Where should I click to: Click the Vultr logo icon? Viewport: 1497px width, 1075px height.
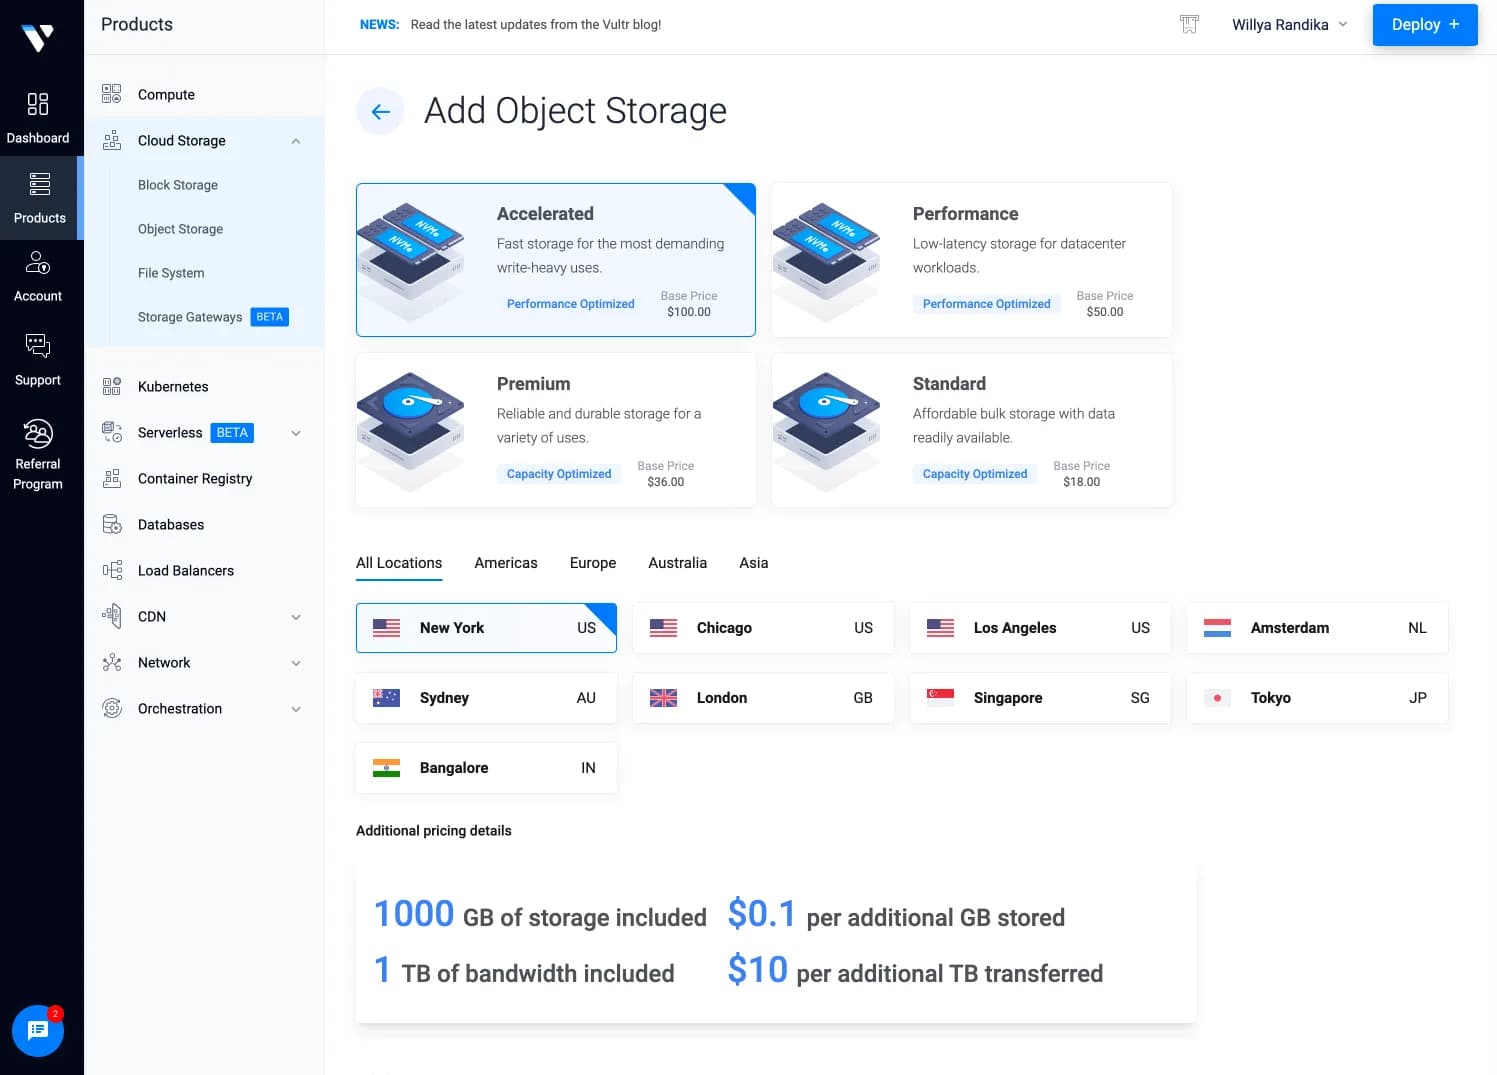37,37
